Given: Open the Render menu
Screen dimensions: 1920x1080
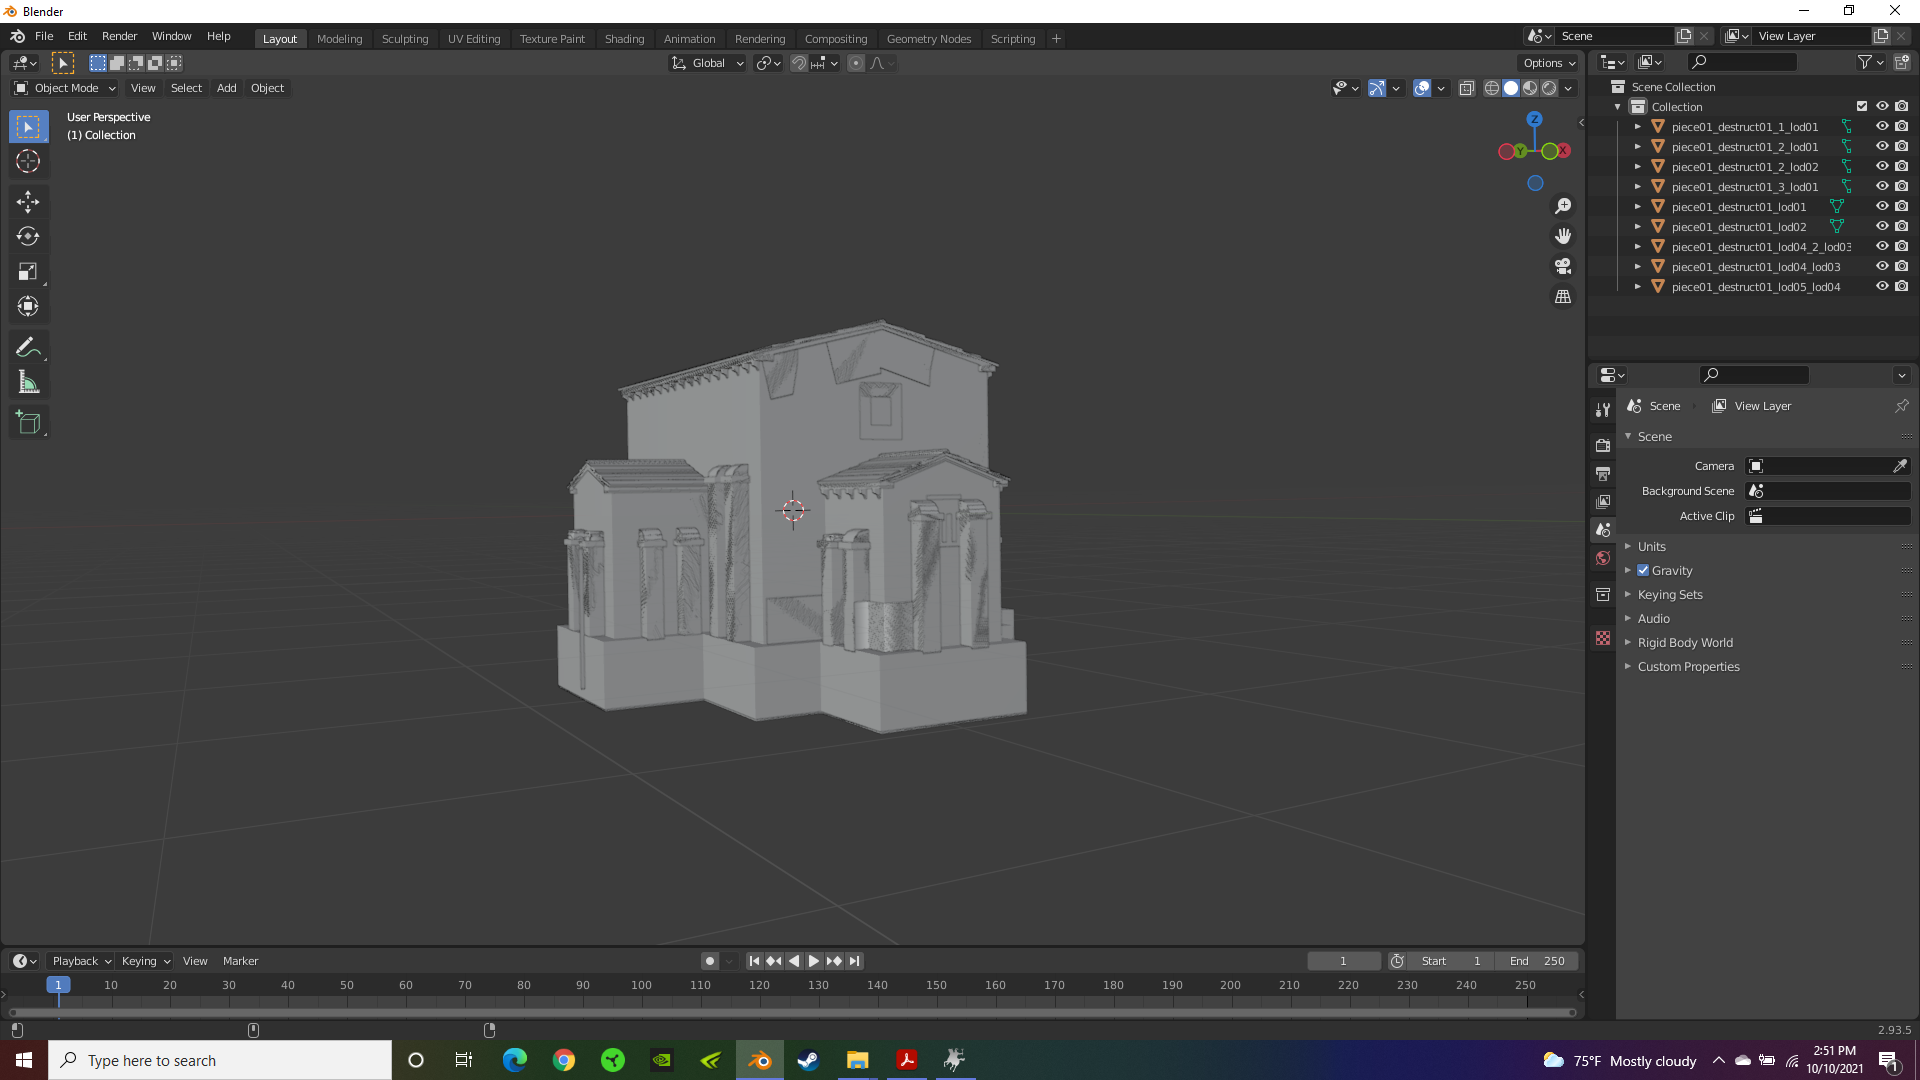Looking at the screenshot, I should pos(119,36).
